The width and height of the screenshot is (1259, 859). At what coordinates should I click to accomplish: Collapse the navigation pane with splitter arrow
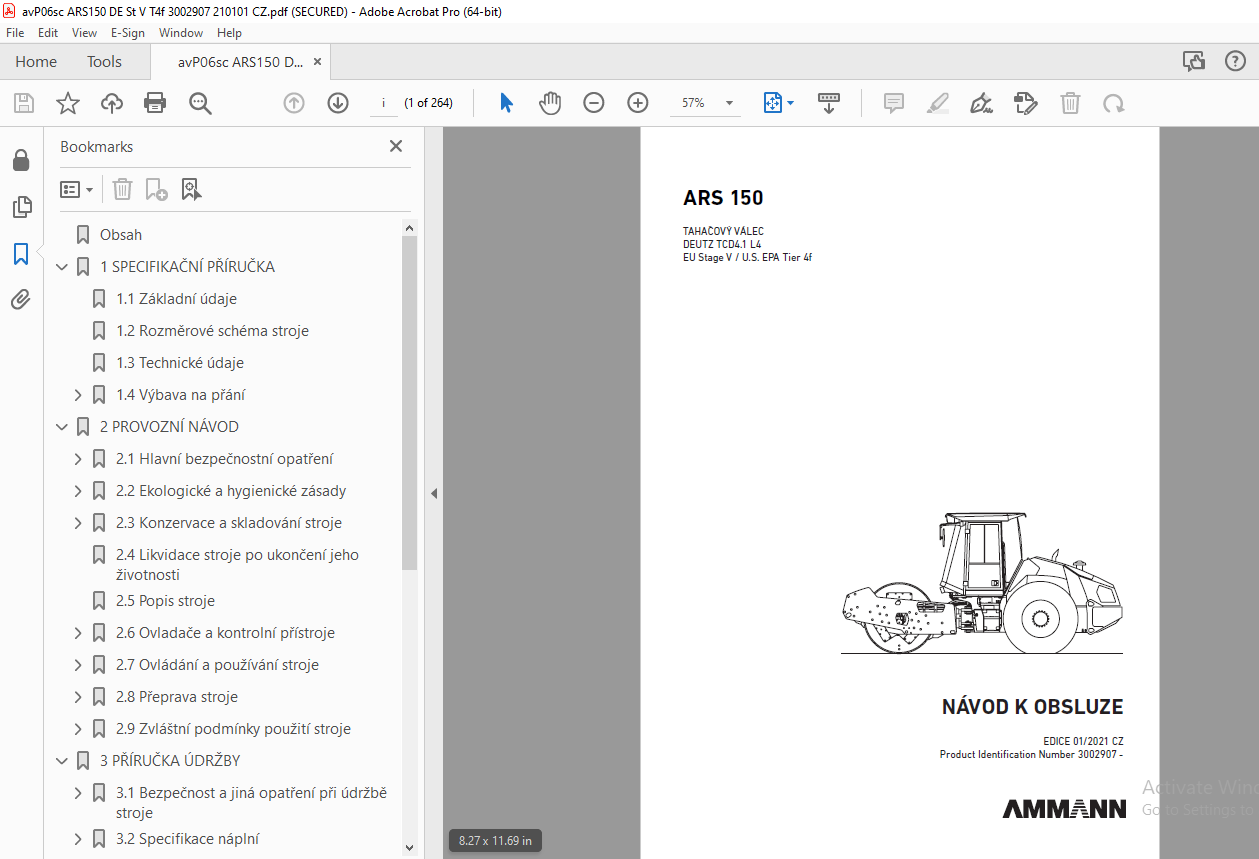click(434, 493)
